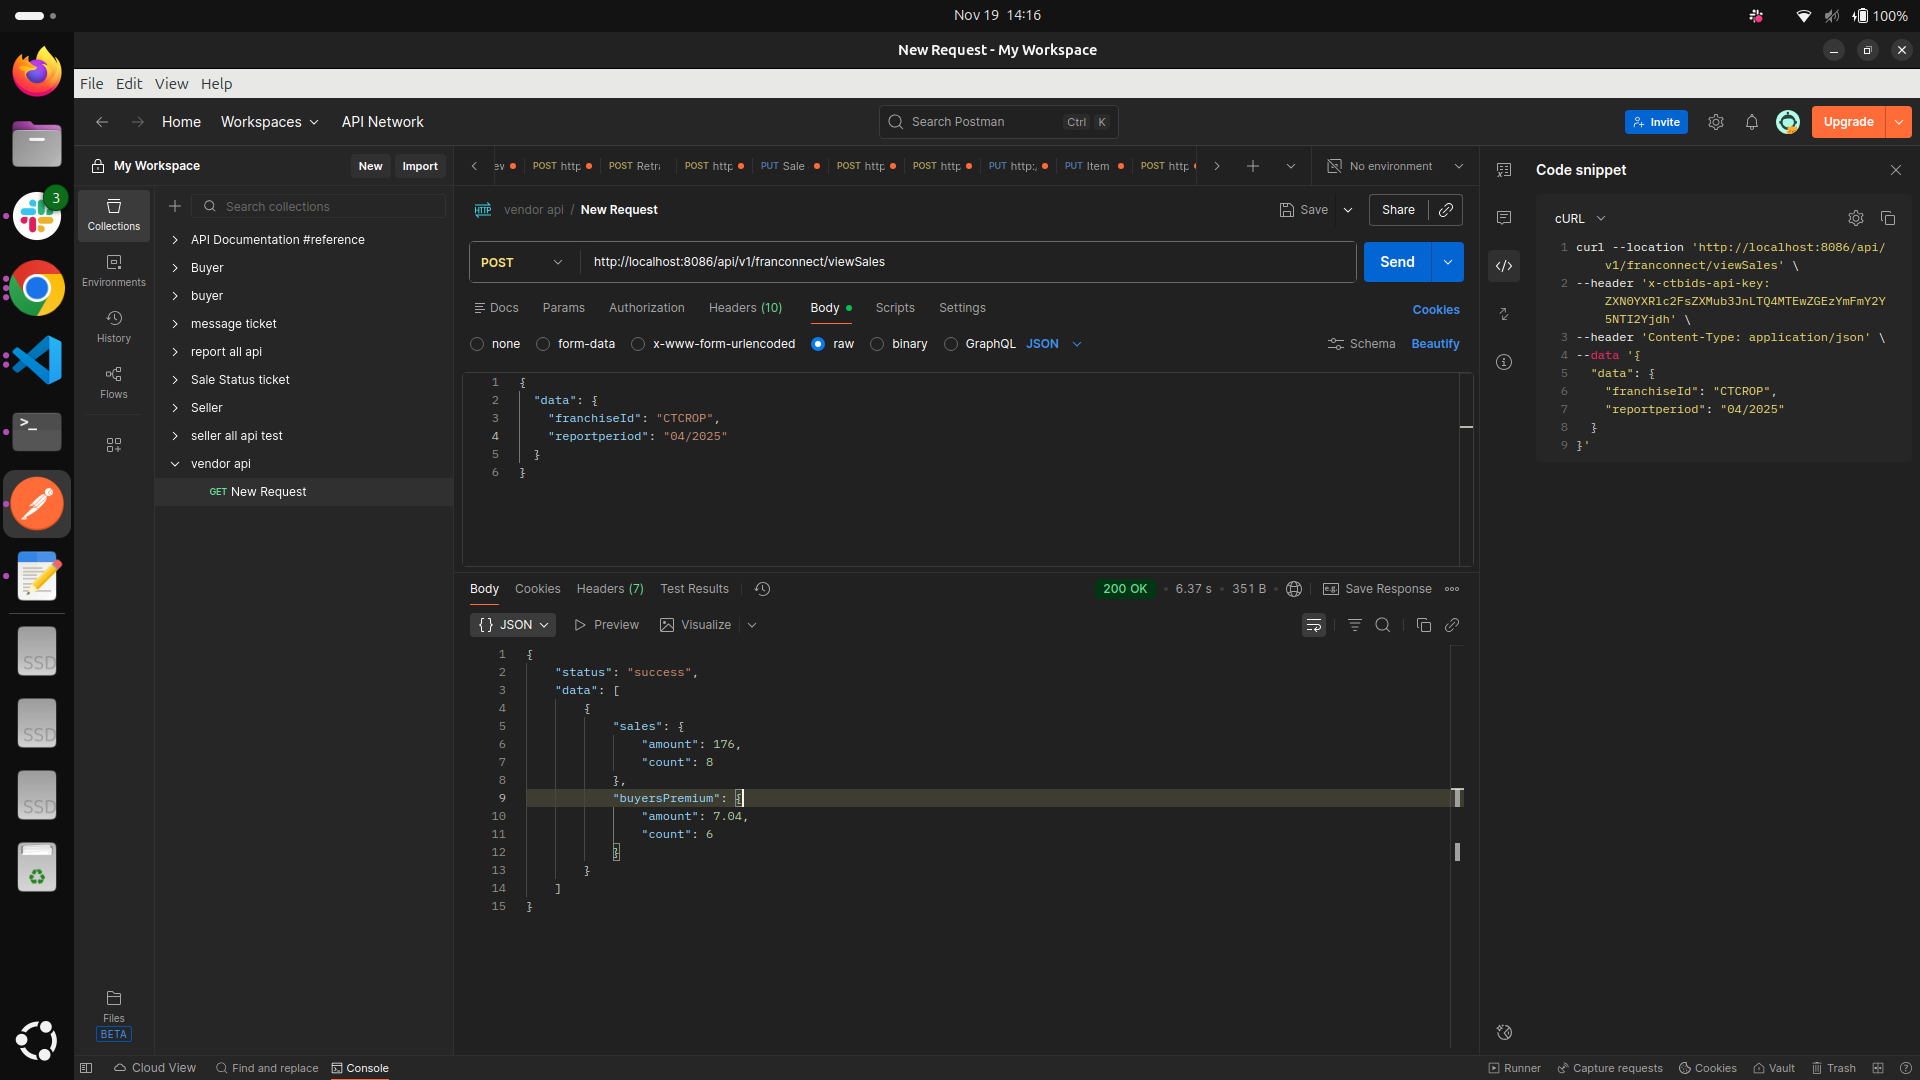
Task: Open the History sidebar panel
Action: pyautogui.click(x=114, y=326)
